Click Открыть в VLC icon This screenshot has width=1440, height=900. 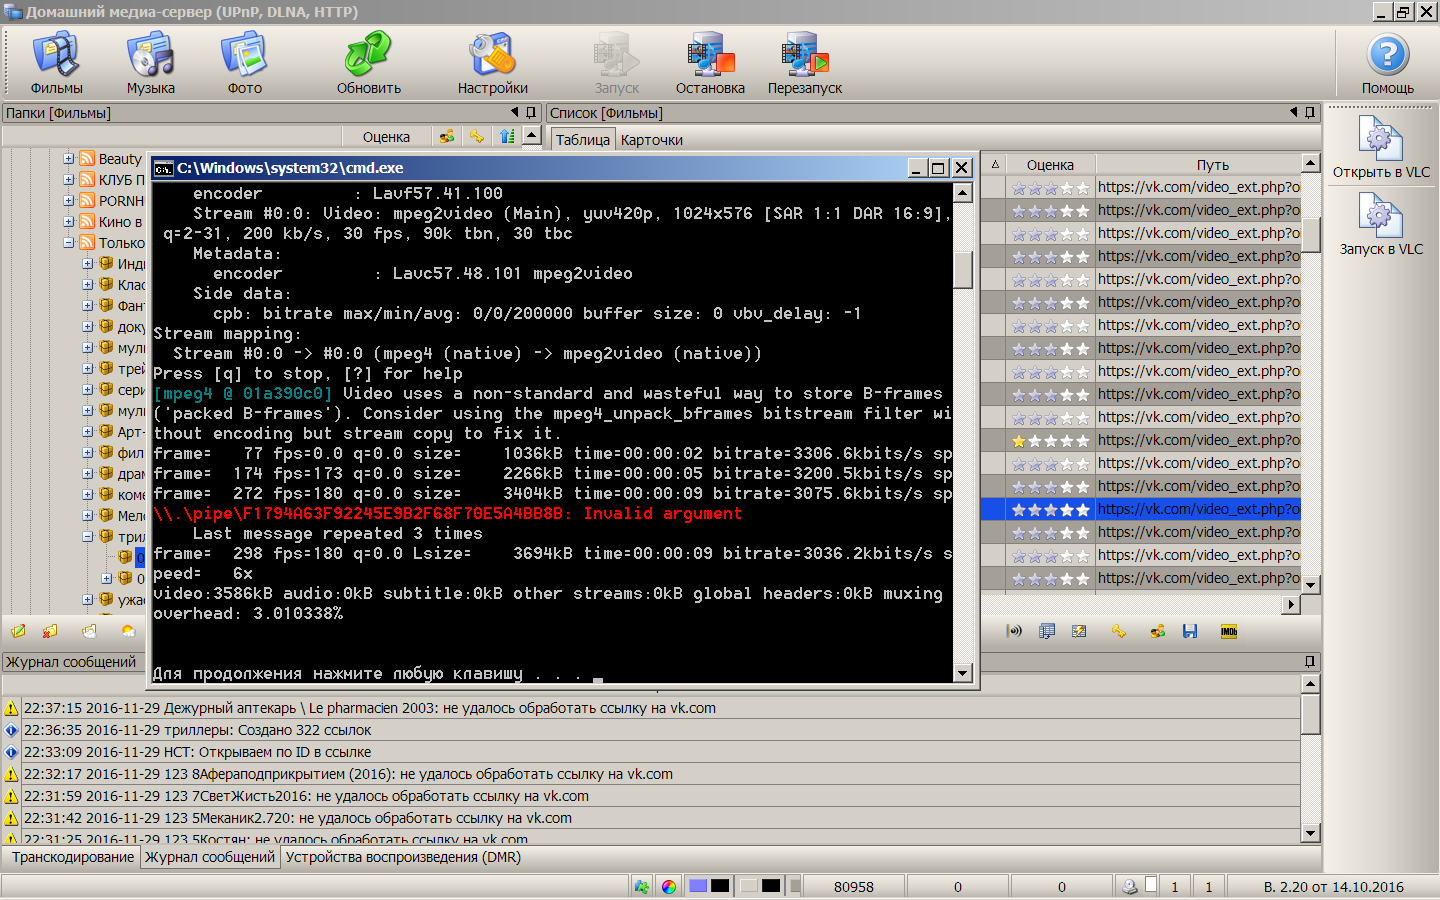point(1381,147)
